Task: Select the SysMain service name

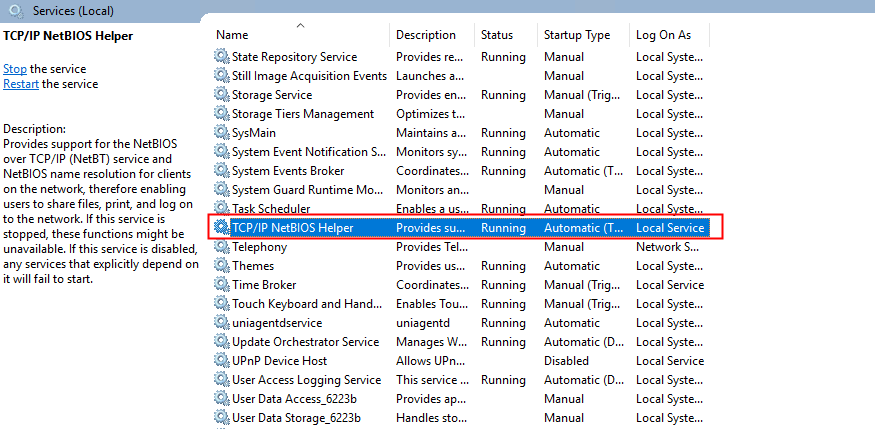Action: point(253,133)
